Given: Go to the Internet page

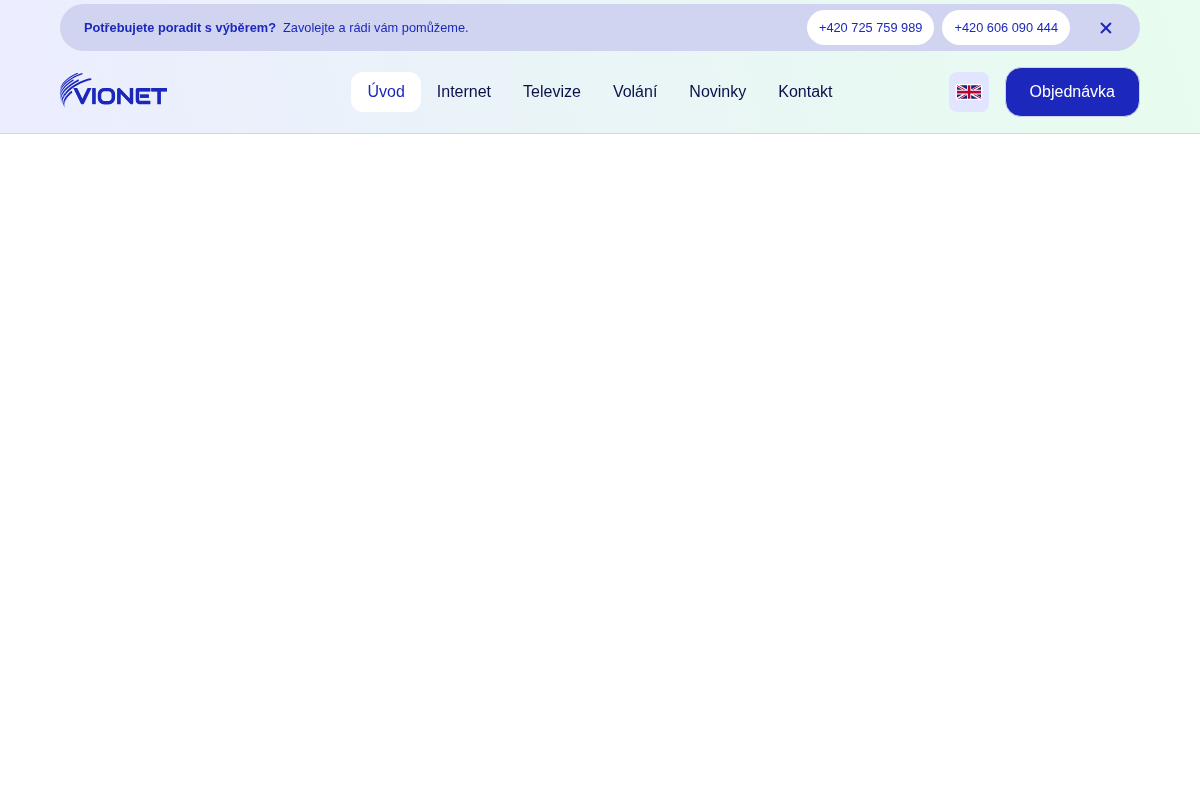Looking at the screenshot, I should click(x=464, y=92).
